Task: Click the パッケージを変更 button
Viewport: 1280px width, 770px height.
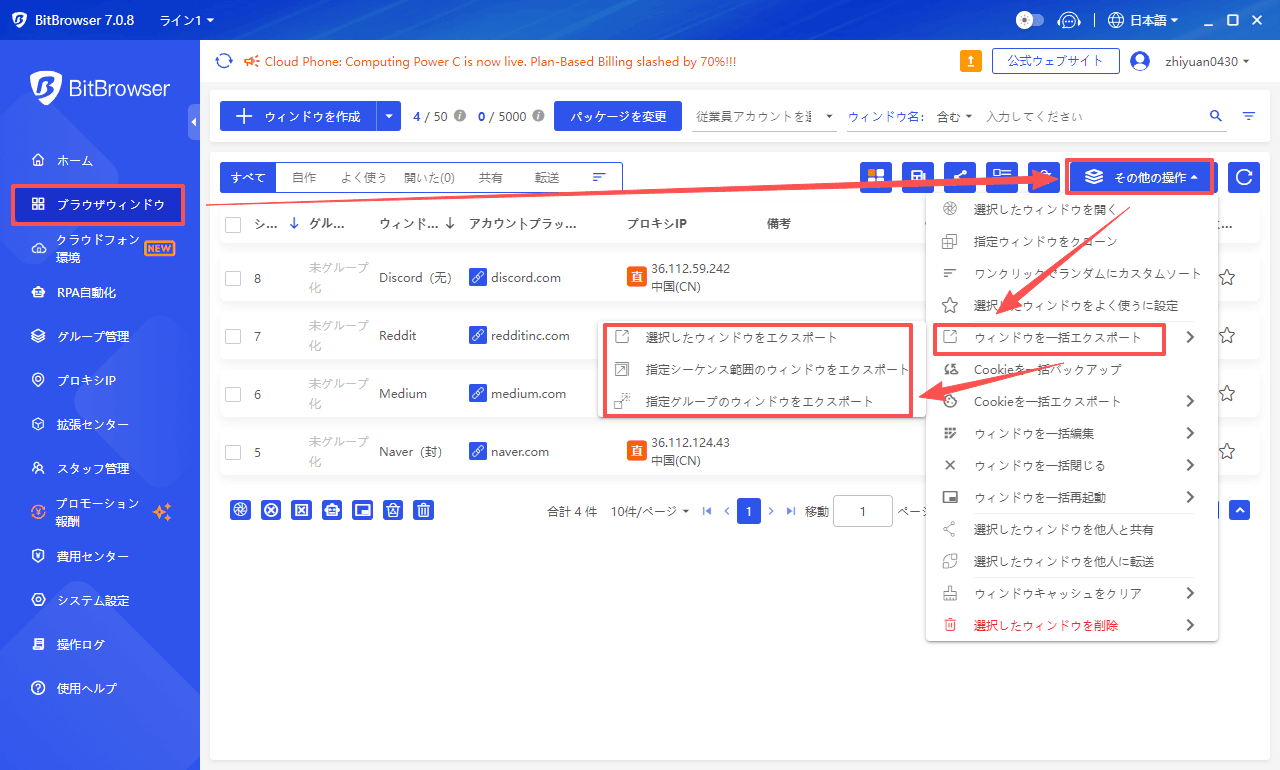Action: [x=618, y=116]
